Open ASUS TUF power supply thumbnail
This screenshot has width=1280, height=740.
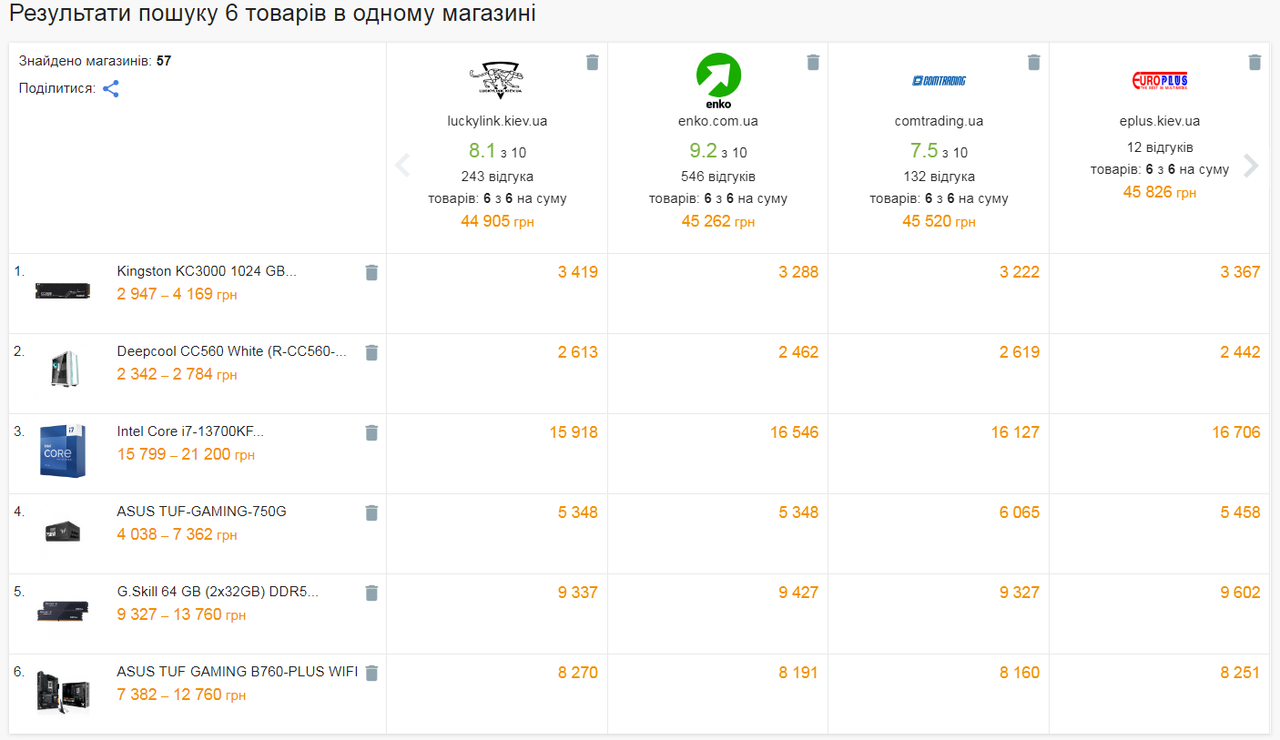[x=63, y=531]
